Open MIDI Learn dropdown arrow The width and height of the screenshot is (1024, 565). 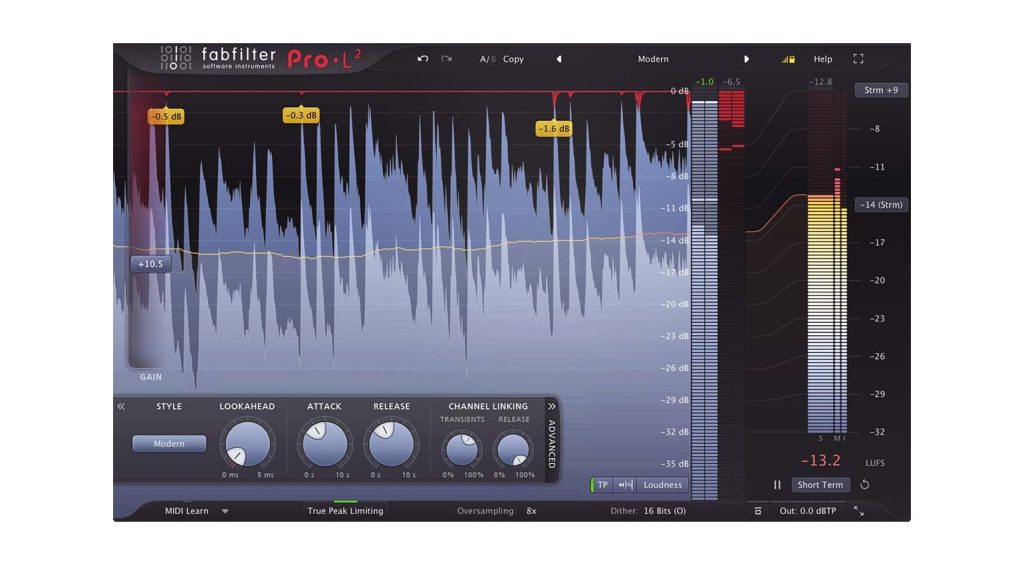point(225,511)
